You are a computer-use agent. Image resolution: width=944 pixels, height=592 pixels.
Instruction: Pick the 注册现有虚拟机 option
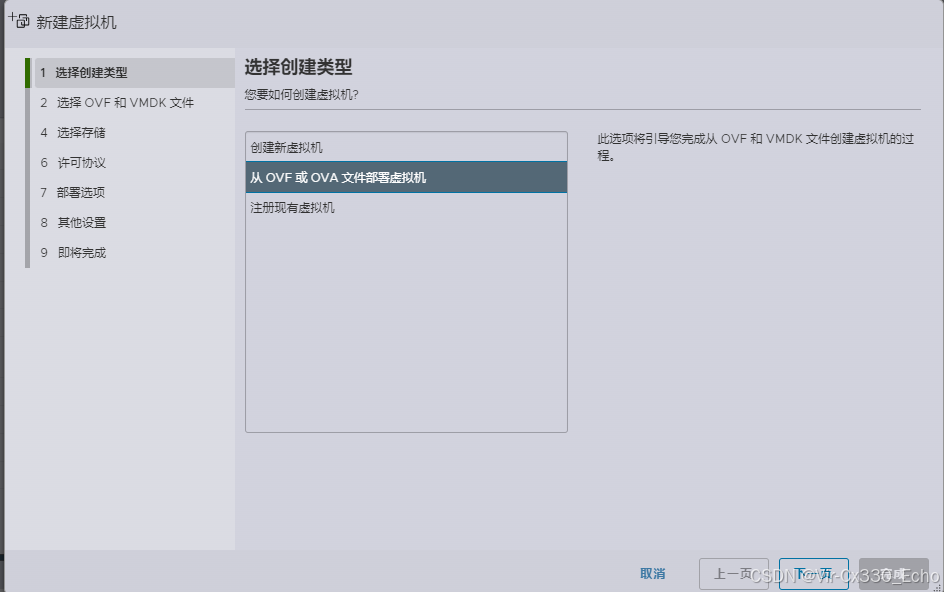pos(406,208)
